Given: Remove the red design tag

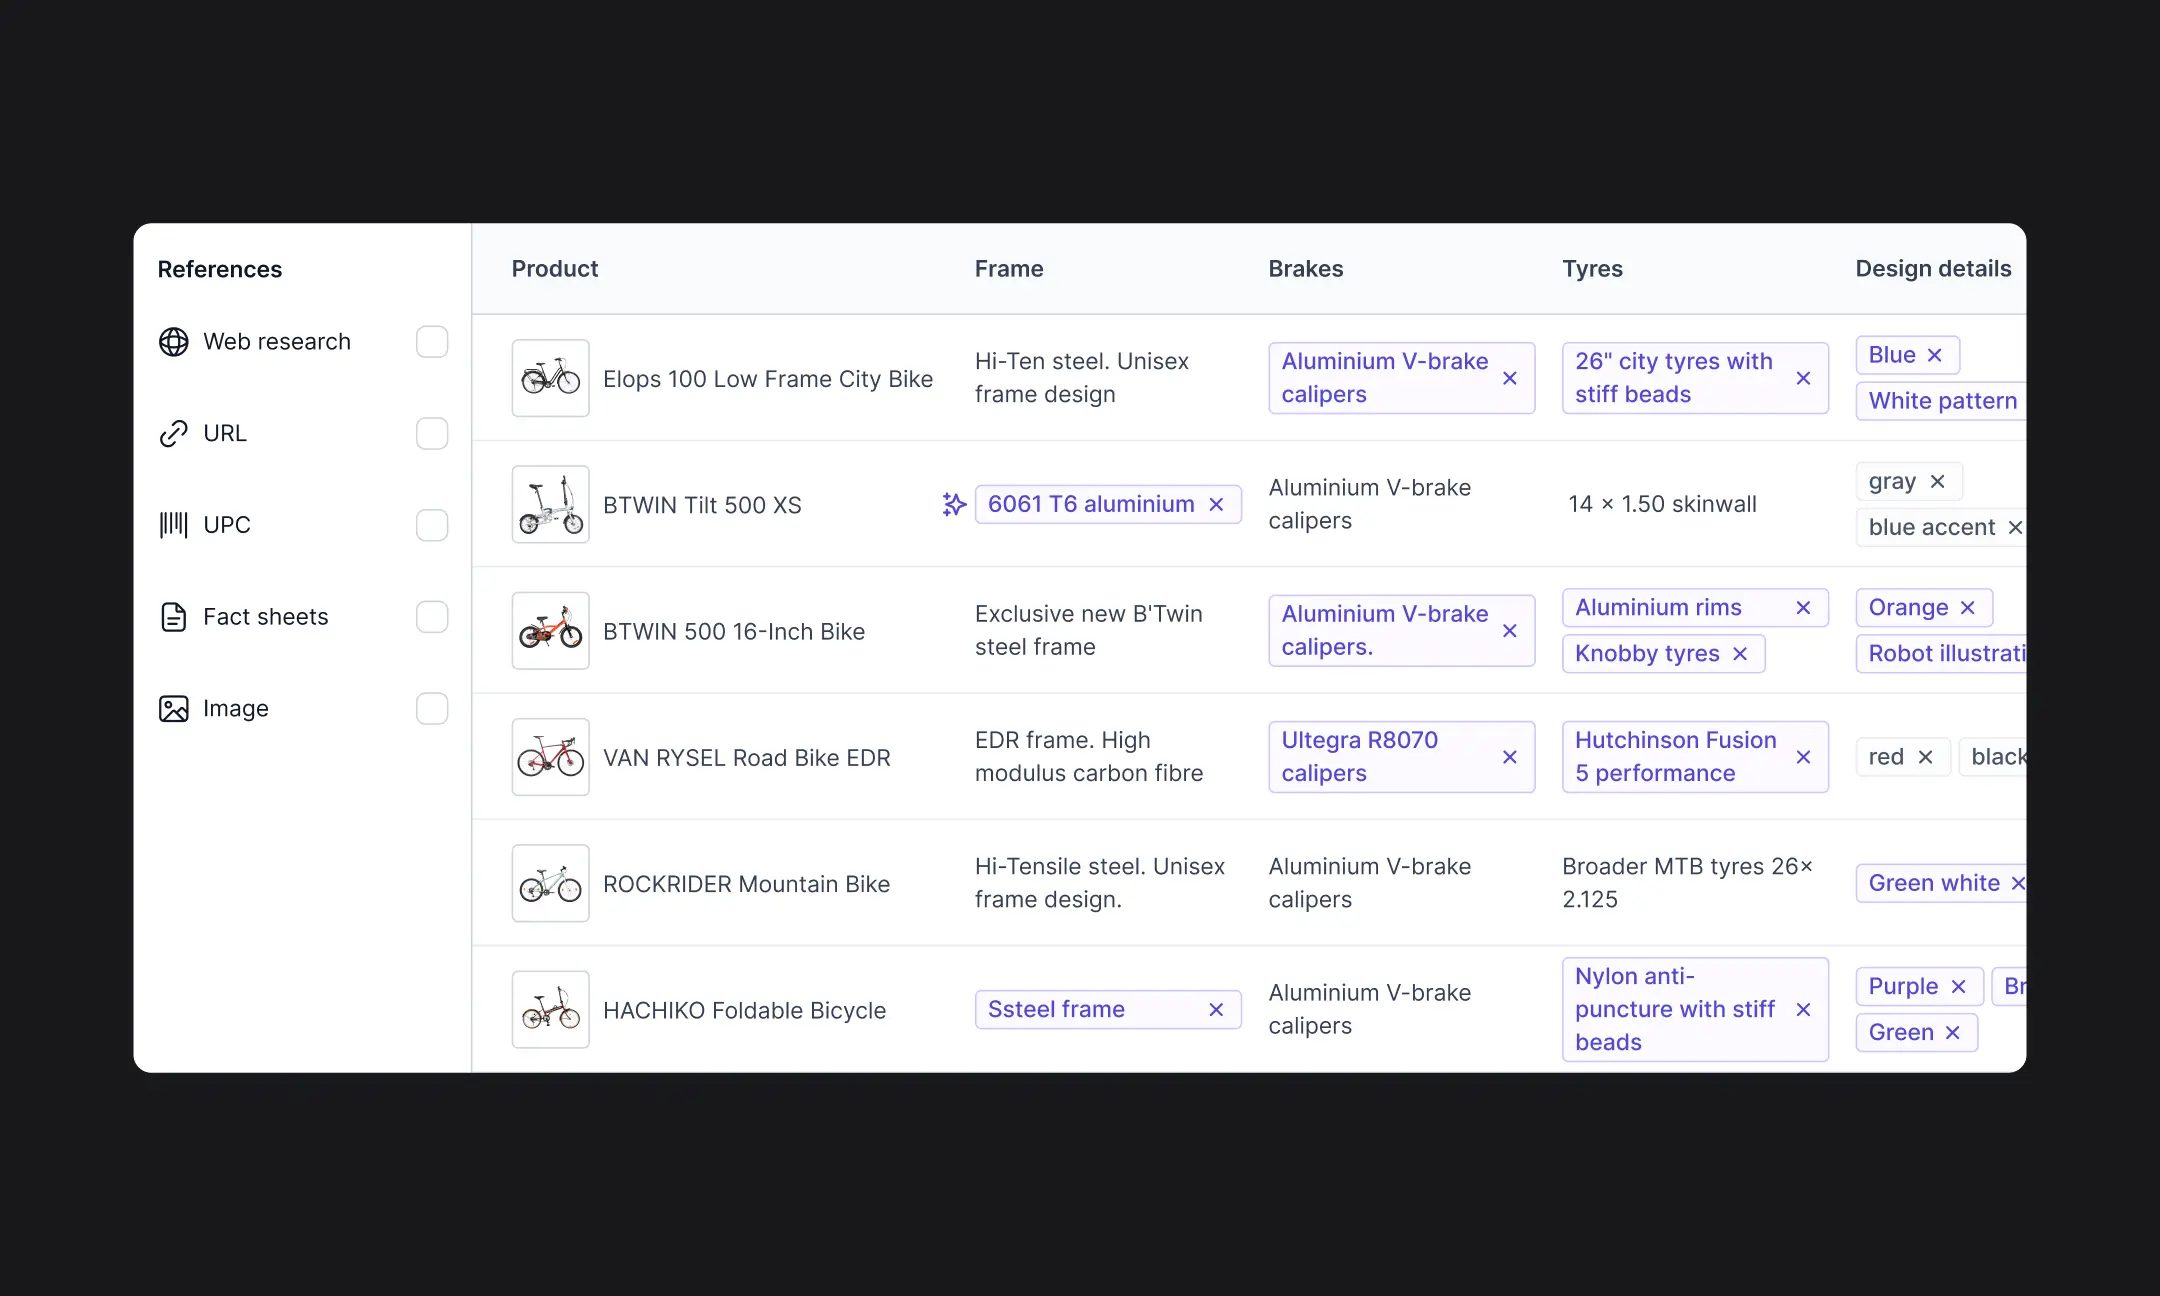Looking at the screenshot, I should [x=1925, y=757].
